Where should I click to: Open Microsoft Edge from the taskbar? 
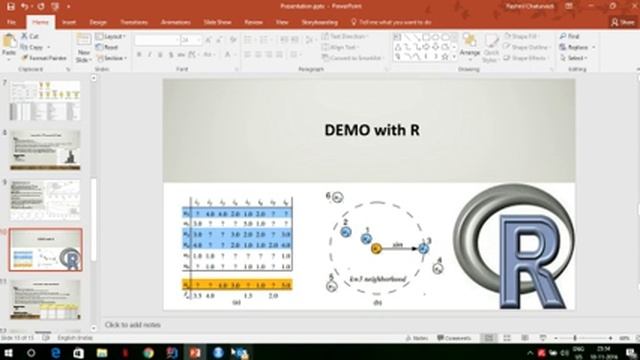pyautogui.click(x=56, y=353)
